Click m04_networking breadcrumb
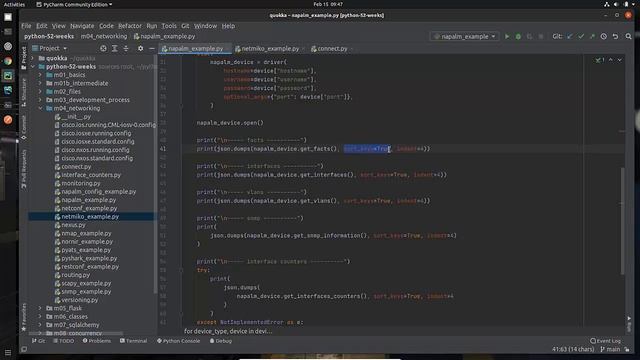This screenshot has height=360, width=640. click(104, 36)
